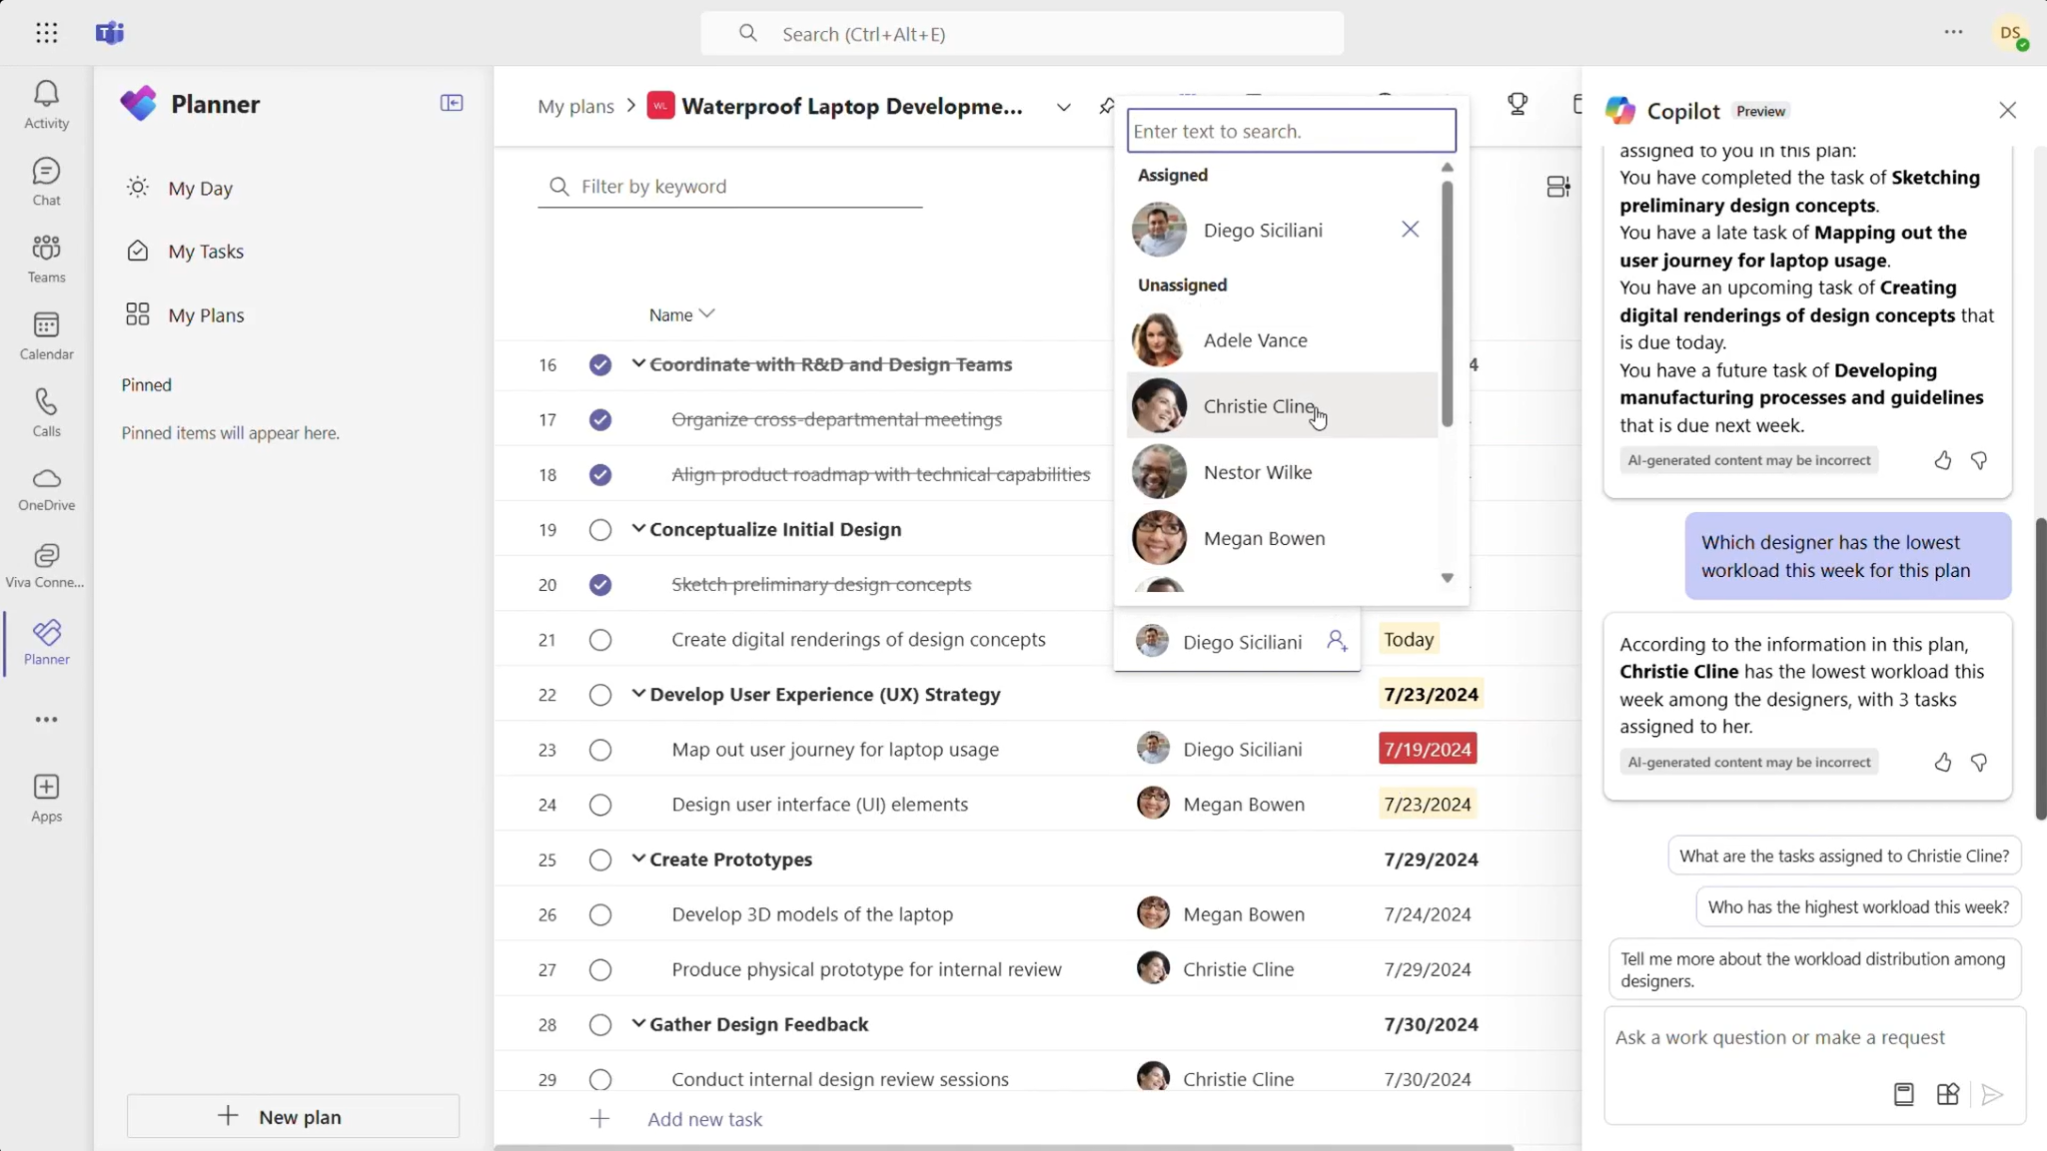This screenshot has height=1151, width=2047.
Task: Open the Chat icon in the sidebar
Action: (x=45, y=180)
